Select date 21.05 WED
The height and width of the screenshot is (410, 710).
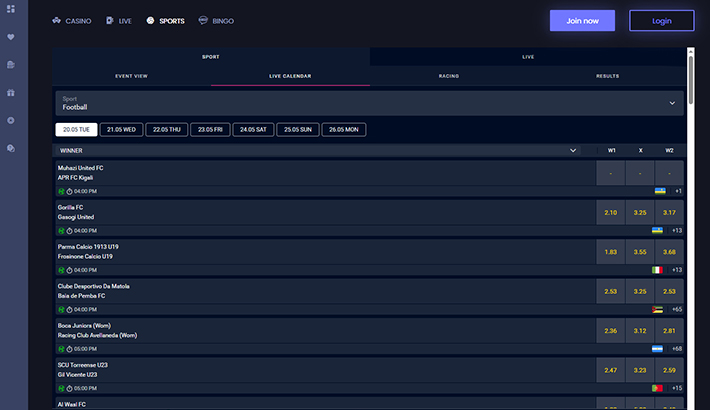click(121, 130)
